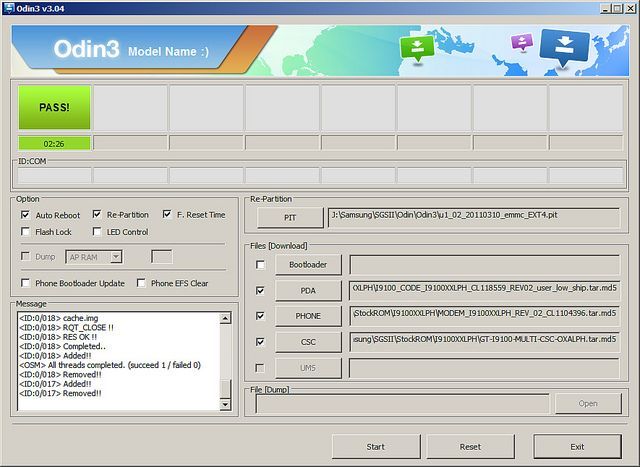Click the message log scrollbar thumb

pyautogui.click(x=225, y=388)
